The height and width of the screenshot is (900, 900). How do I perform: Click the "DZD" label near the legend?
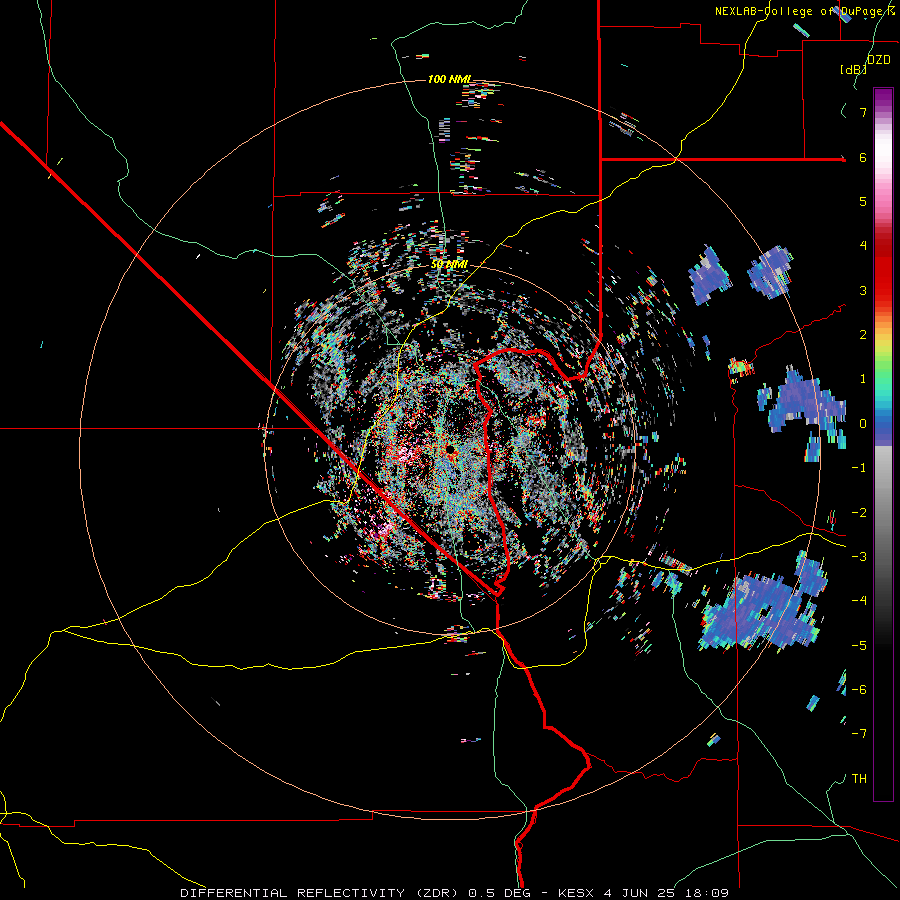tap(879, 60)
